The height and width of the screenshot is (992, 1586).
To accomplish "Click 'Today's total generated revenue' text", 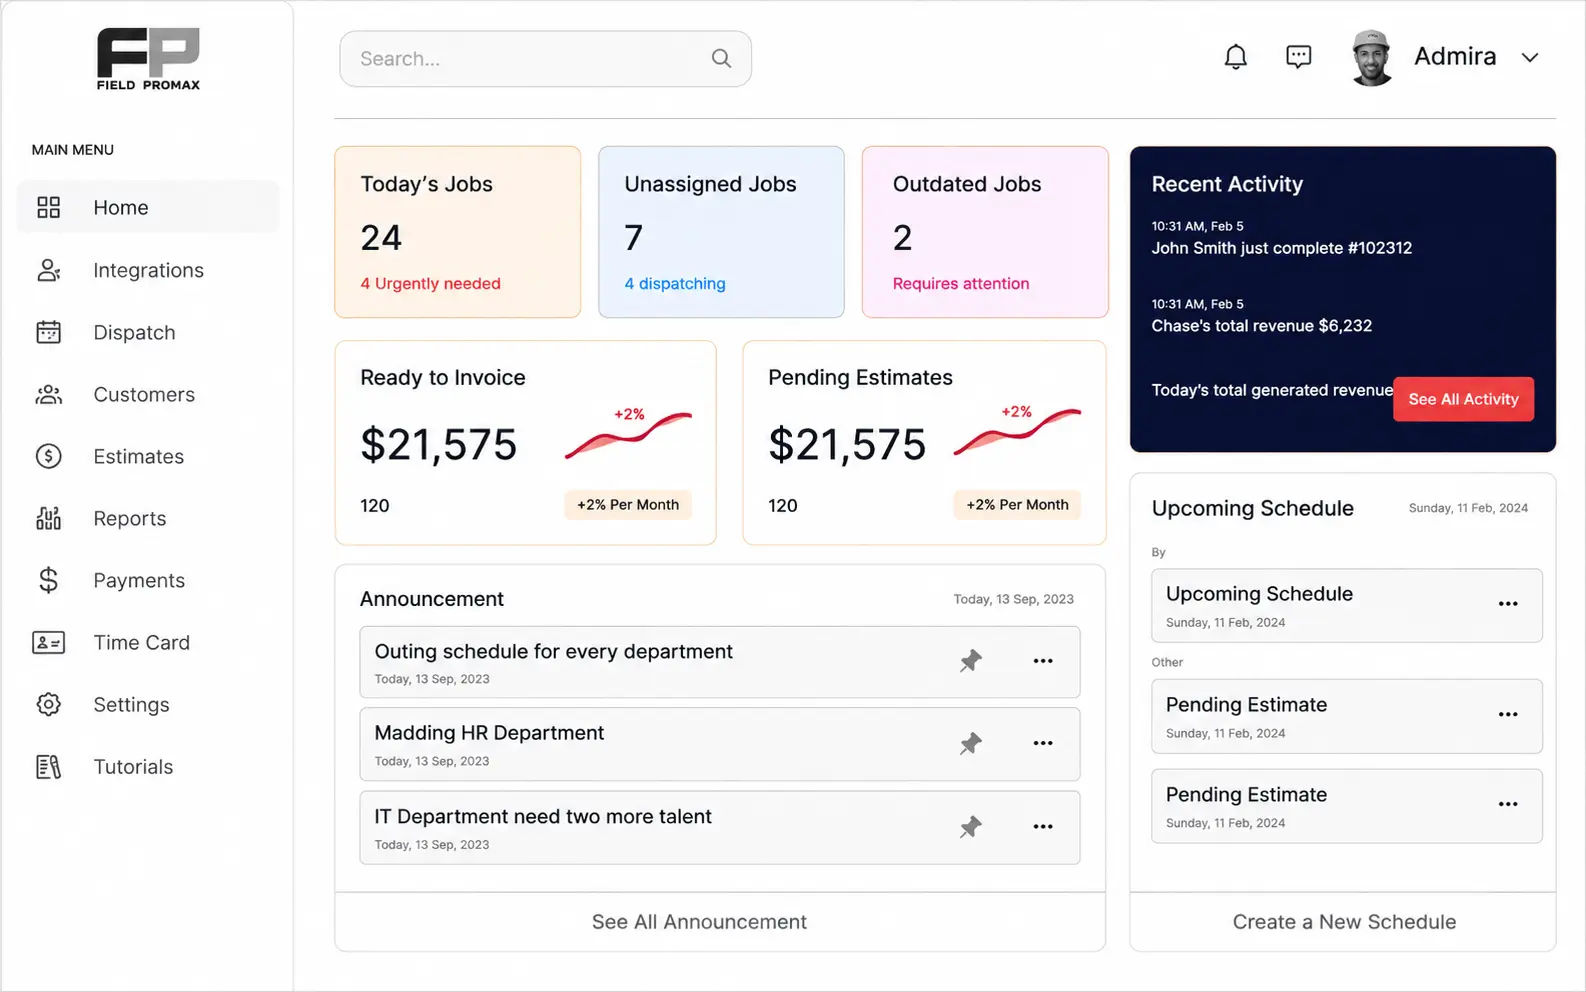I will 1272,390.
